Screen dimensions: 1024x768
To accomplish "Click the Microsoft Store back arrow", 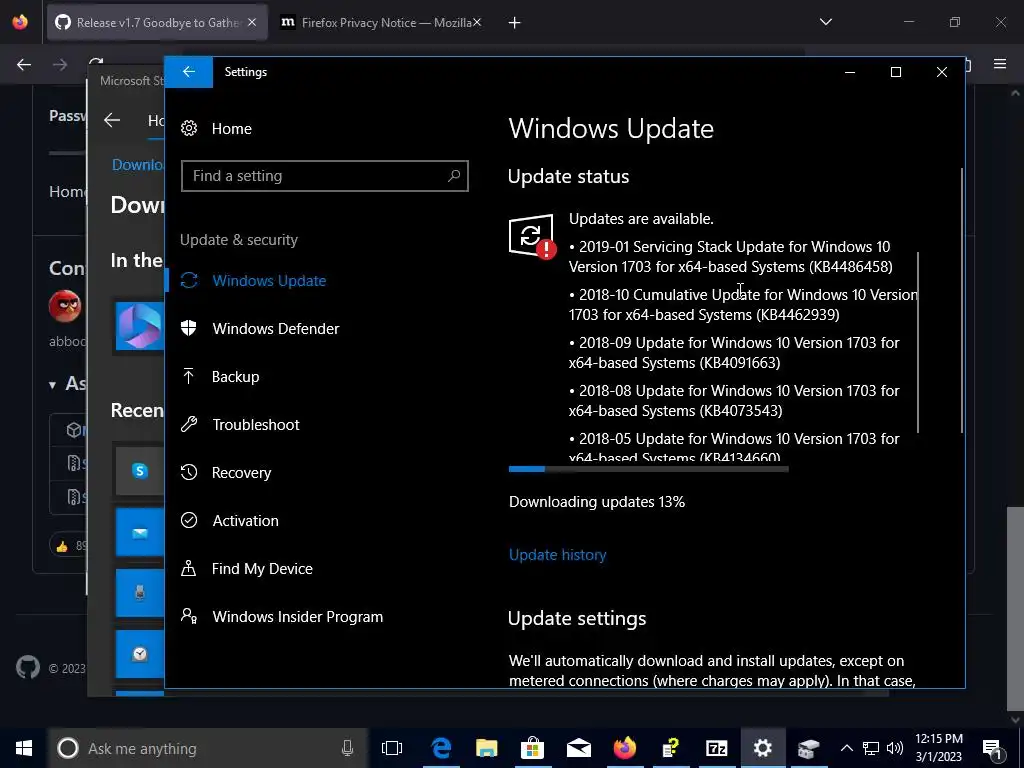I will coord(112,120).
